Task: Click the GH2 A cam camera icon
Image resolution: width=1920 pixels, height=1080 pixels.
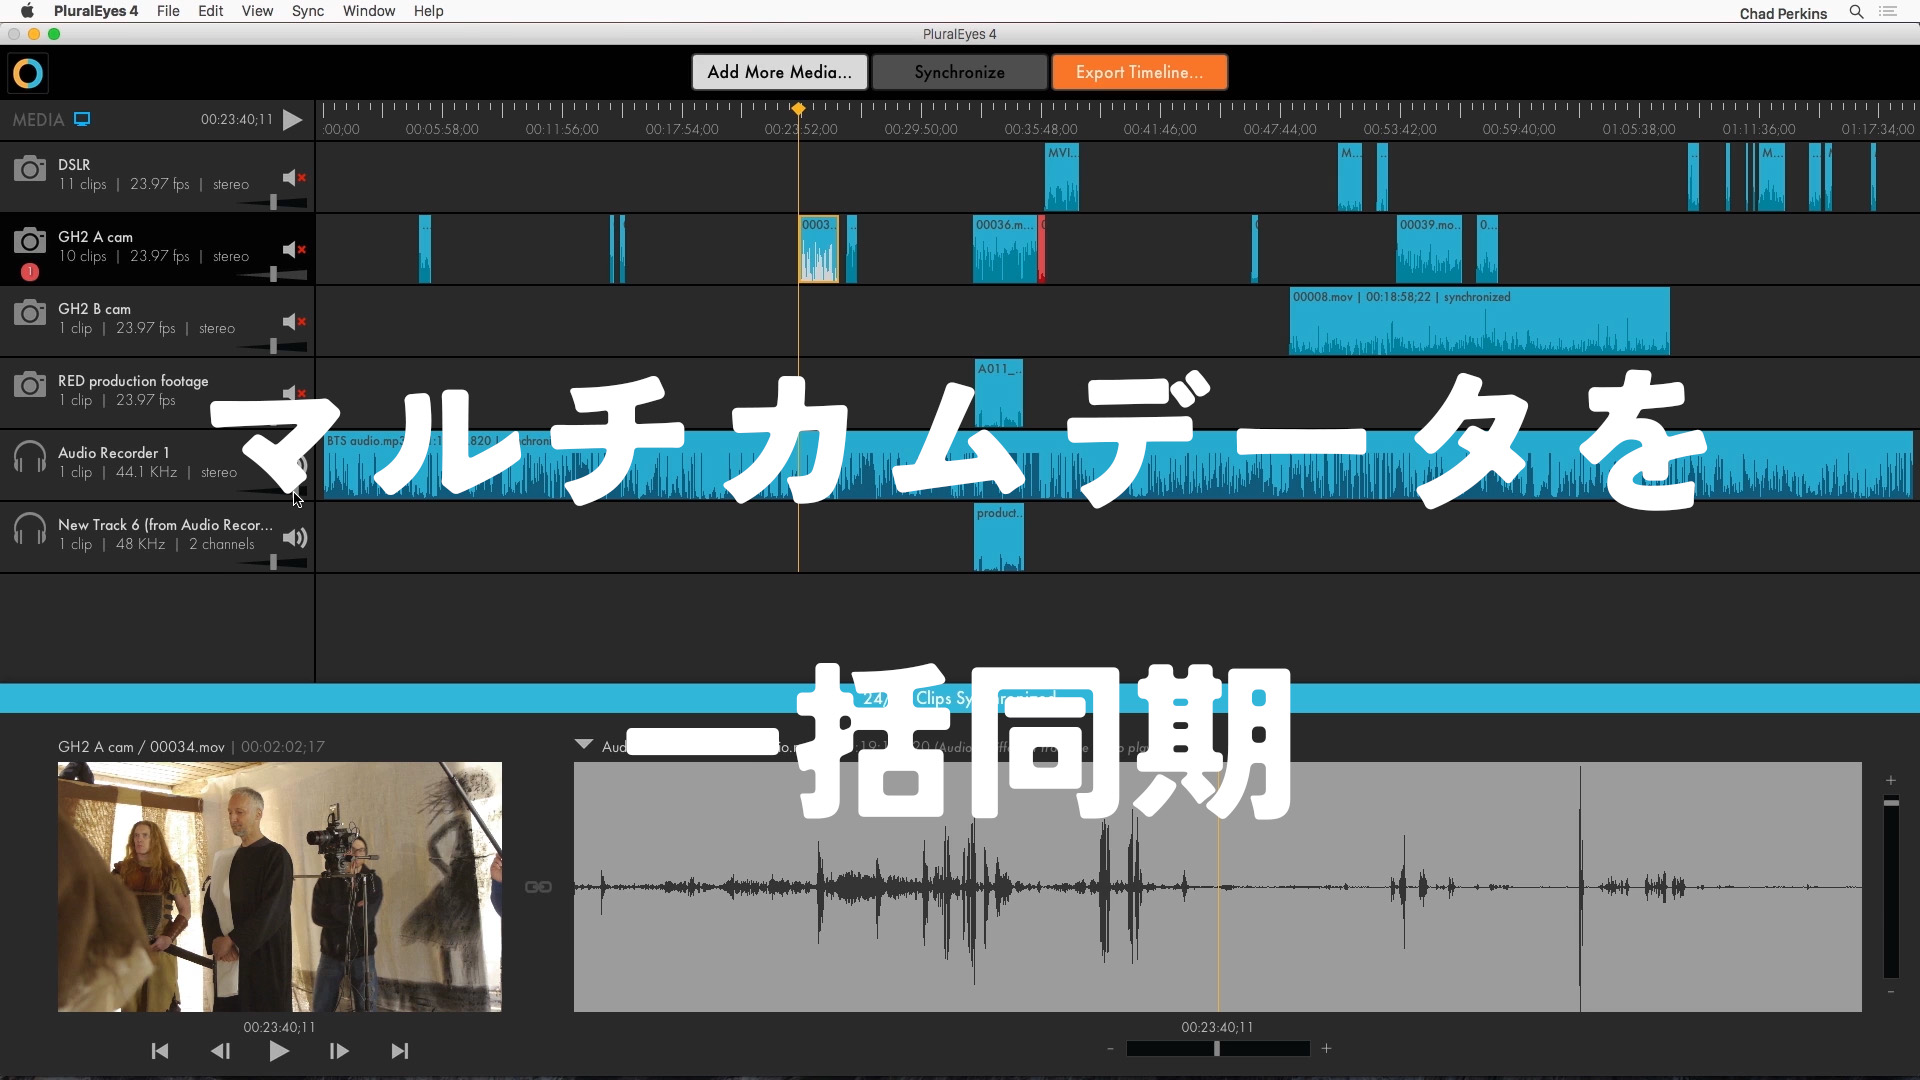Action: [30, 241]
